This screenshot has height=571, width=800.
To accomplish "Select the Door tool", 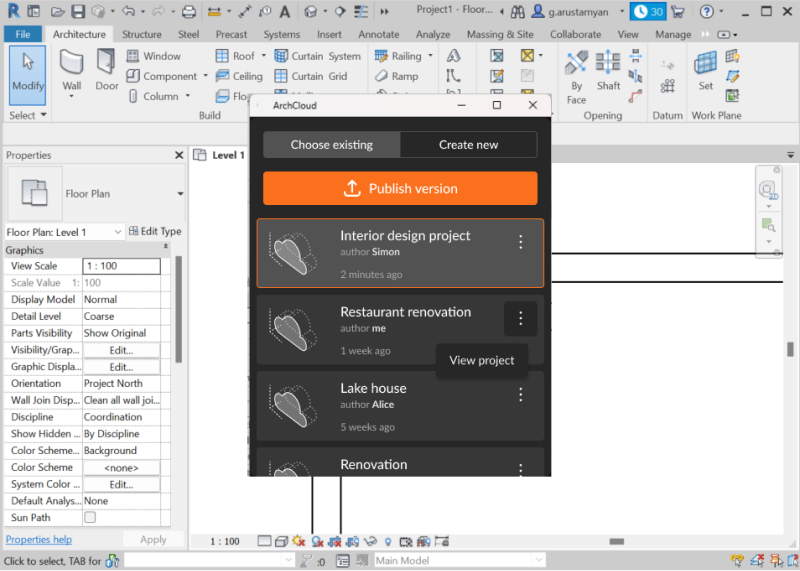I will tap(106, 70).
